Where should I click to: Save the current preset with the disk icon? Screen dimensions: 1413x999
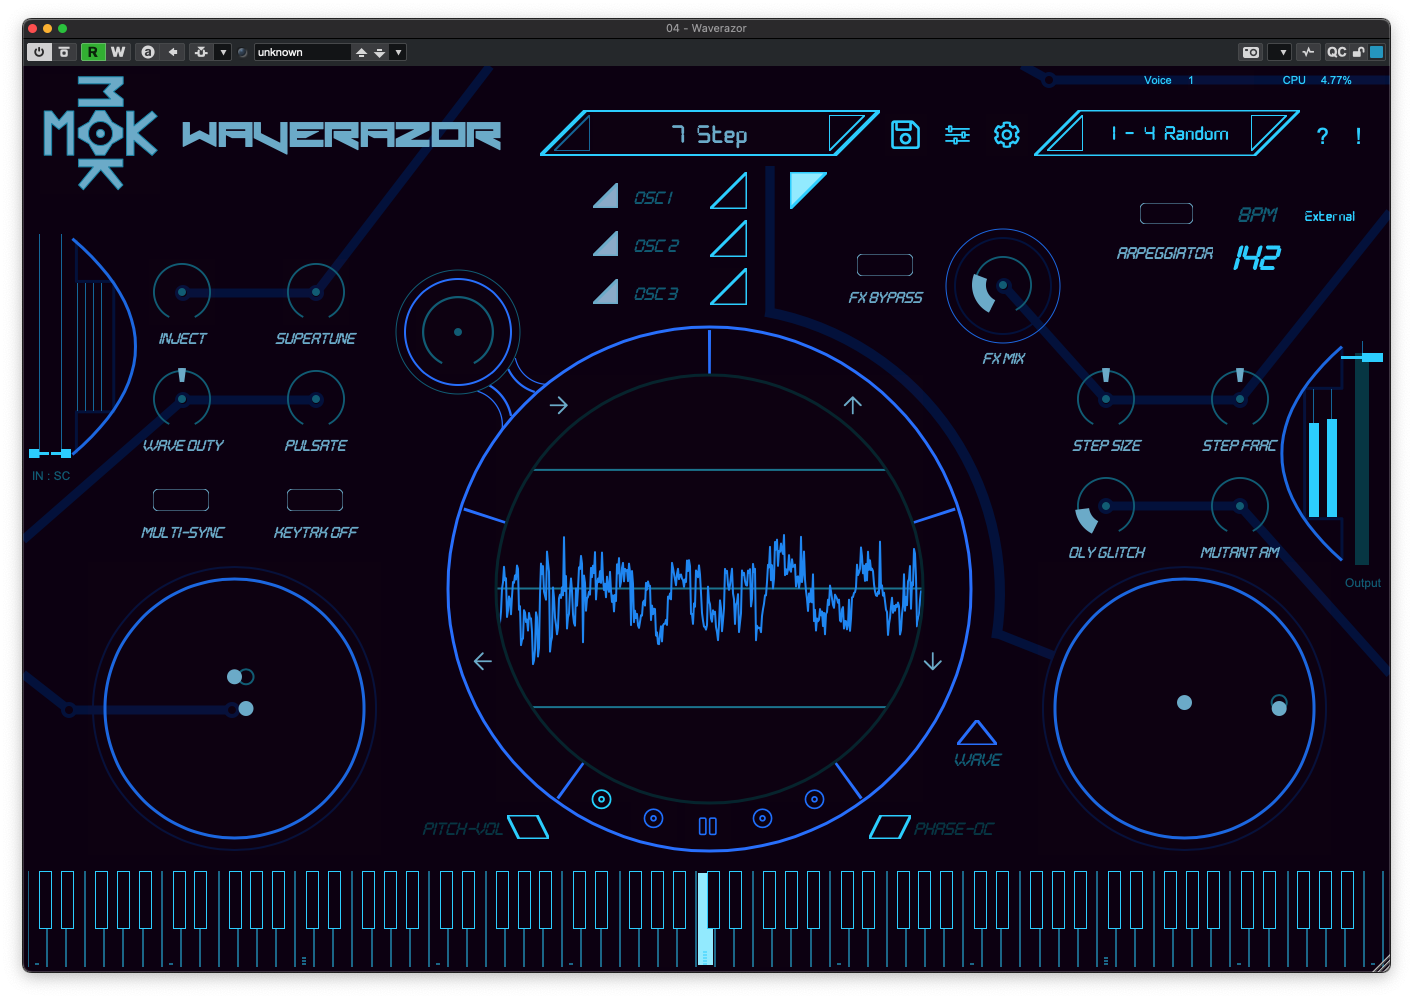pos(904,134)
